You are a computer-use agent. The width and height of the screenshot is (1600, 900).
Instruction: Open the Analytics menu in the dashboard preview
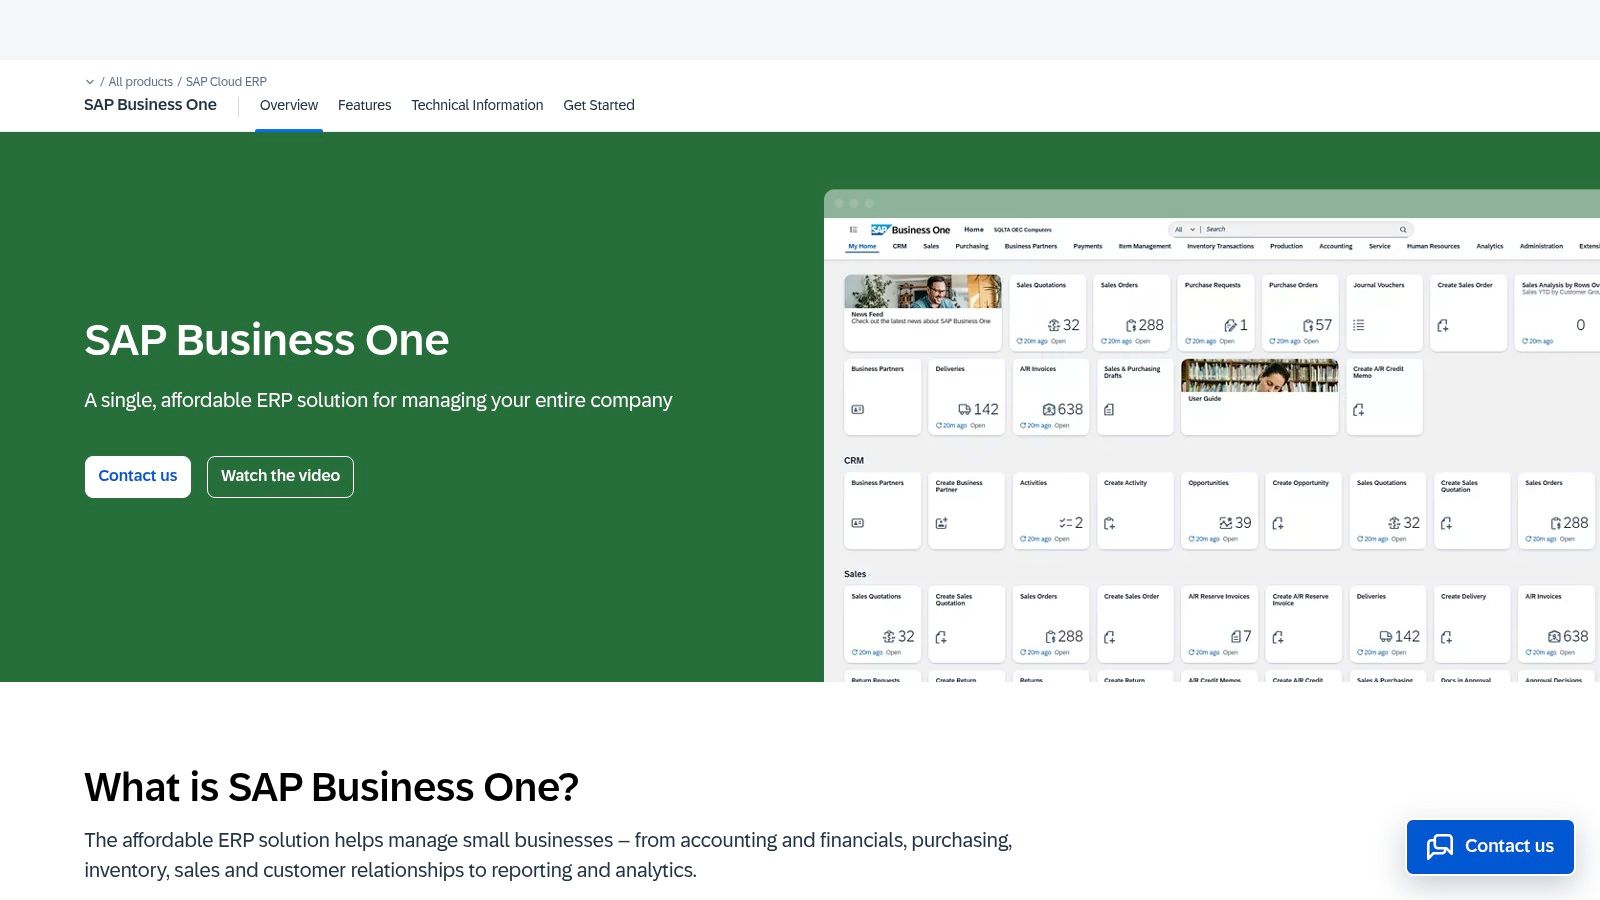point(1490,246)
